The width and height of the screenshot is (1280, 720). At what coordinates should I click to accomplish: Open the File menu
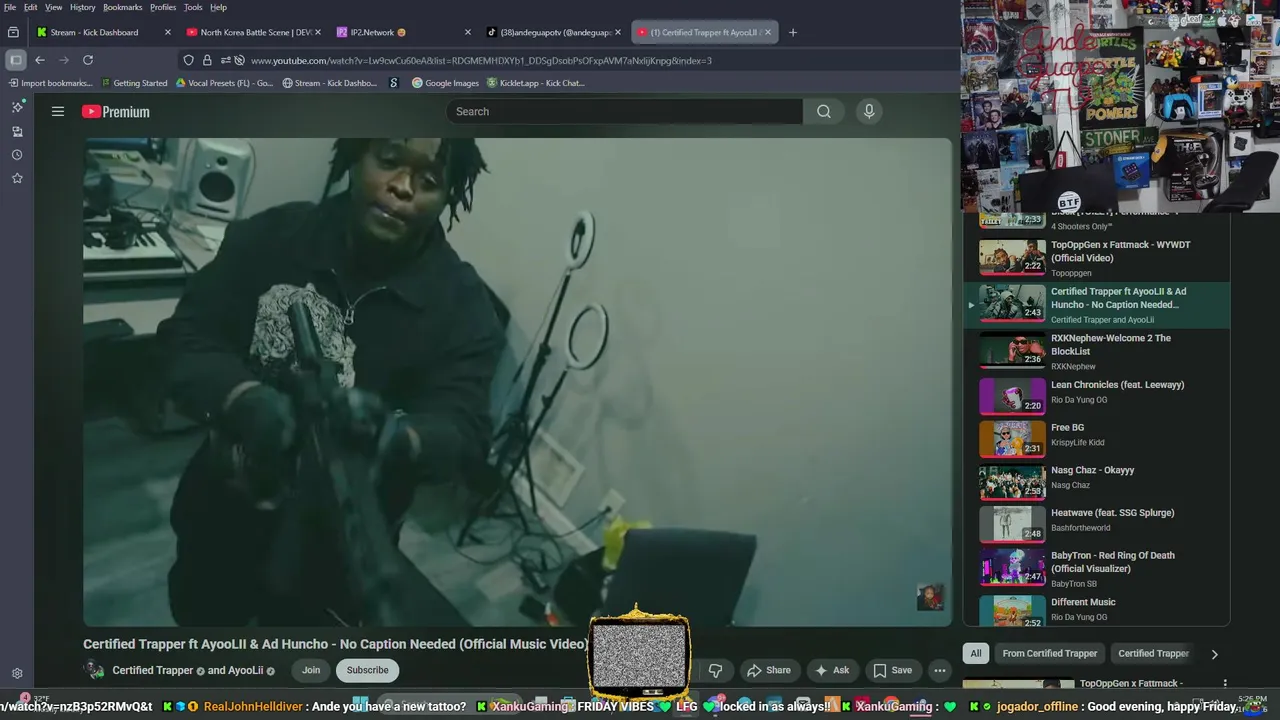(10, 7)
